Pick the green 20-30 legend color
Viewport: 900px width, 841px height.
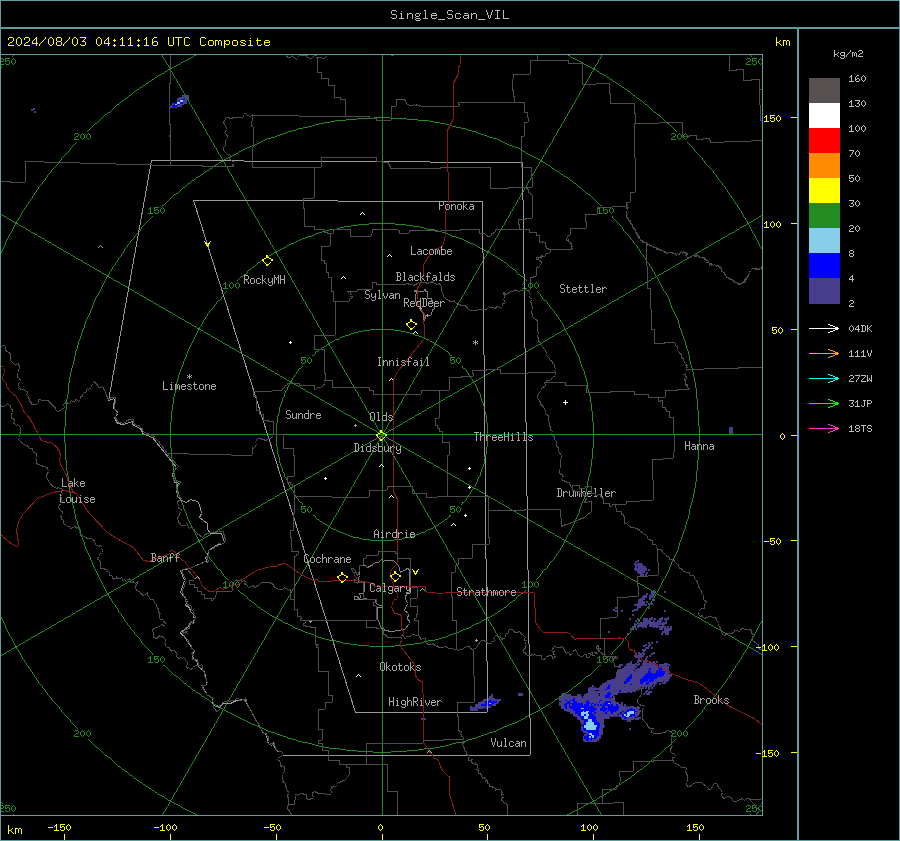coord(824,216)
